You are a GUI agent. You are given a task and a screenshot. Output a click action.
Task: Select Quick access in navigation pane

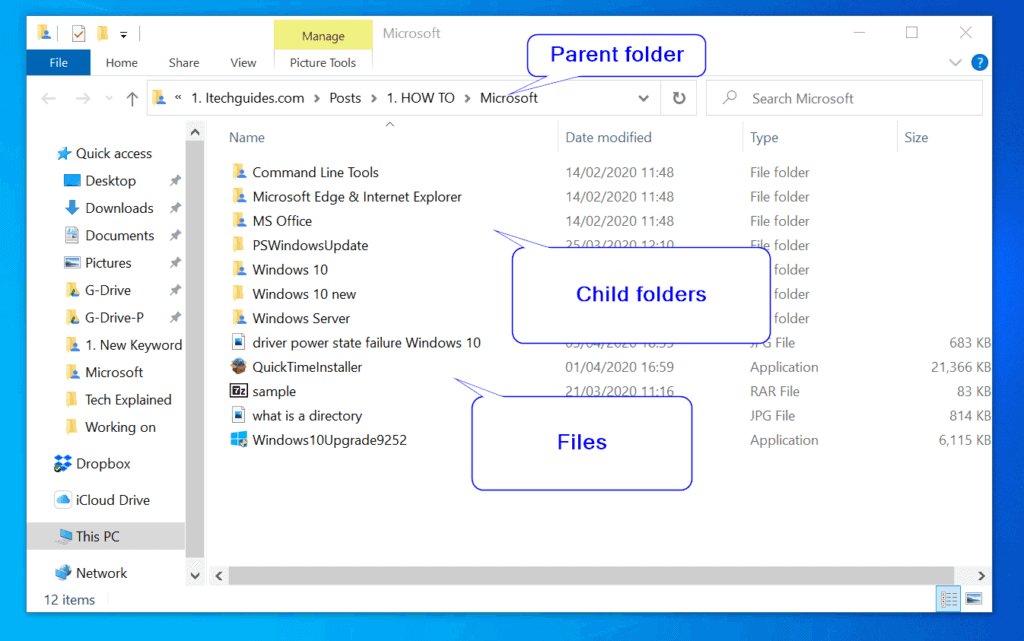pyautogui.click(x=105, y=153)
